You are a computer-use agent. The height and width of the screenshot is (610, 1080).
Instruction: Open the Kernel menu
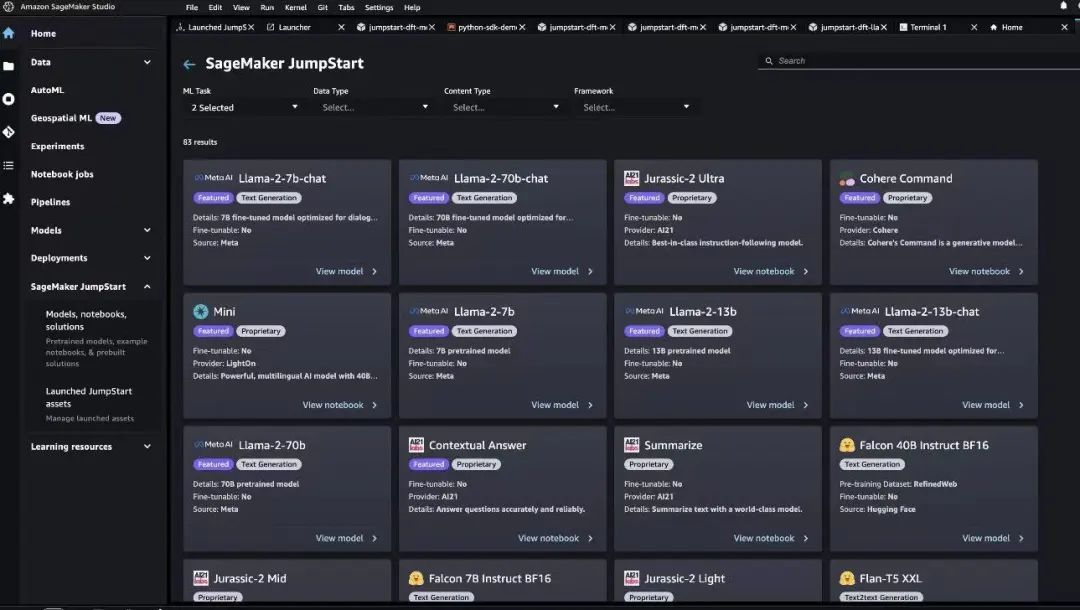295,7
